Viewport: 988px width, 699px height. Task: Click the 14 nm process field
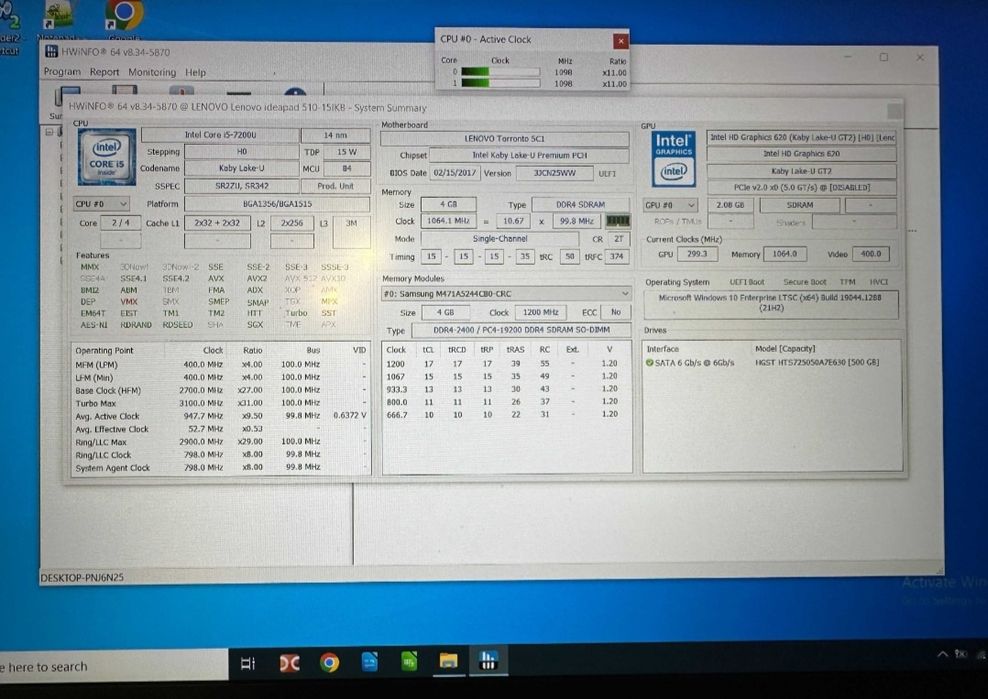point(335,135)
